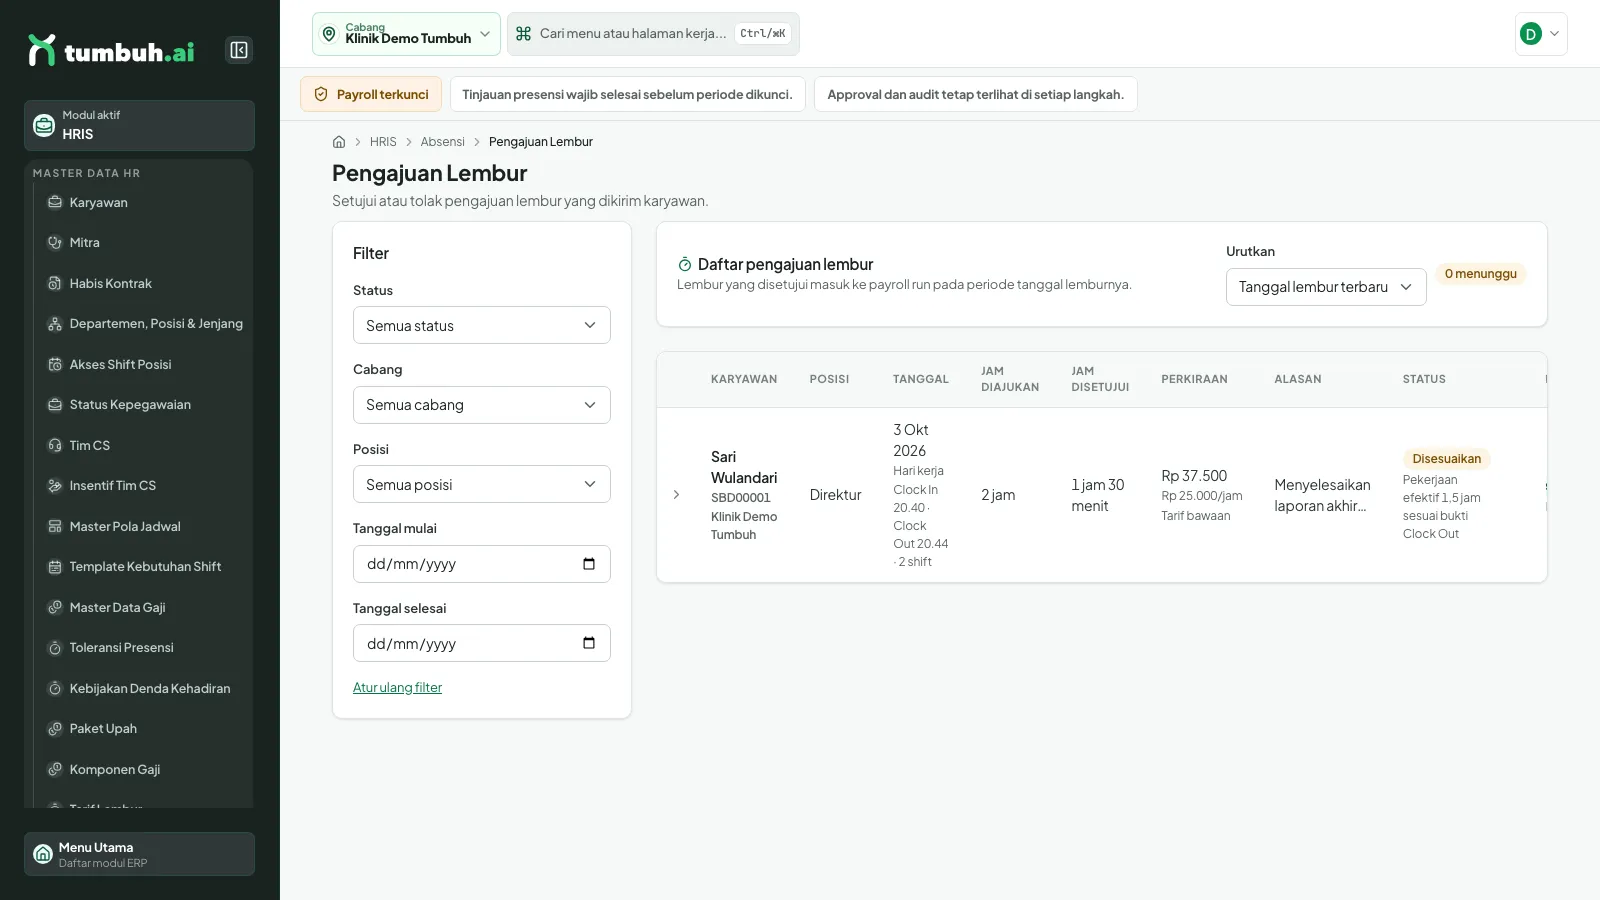Image resolution: width=1600 pixels, height=900 pixels.
Task: Open the Semua posisi dropdown
Action: 482,484
